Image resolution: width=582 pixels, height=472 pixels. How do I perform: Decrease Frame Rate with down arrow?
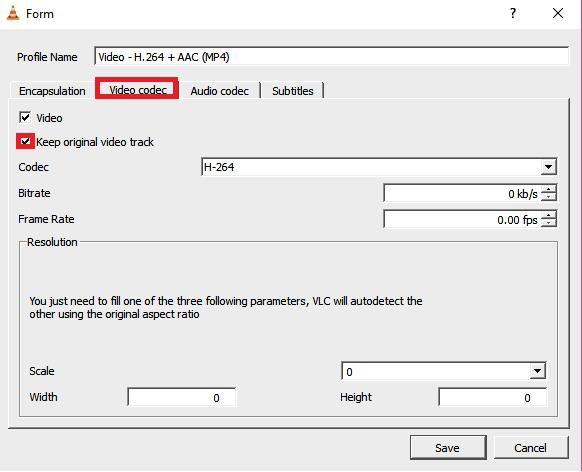549,223
